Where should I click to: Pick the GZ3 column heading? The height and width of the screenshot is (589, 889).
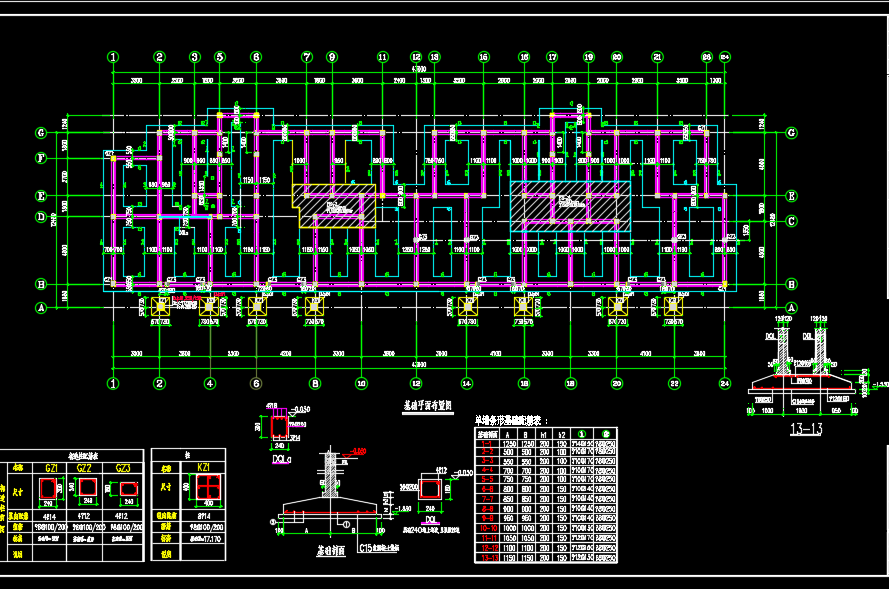[122, 468]
